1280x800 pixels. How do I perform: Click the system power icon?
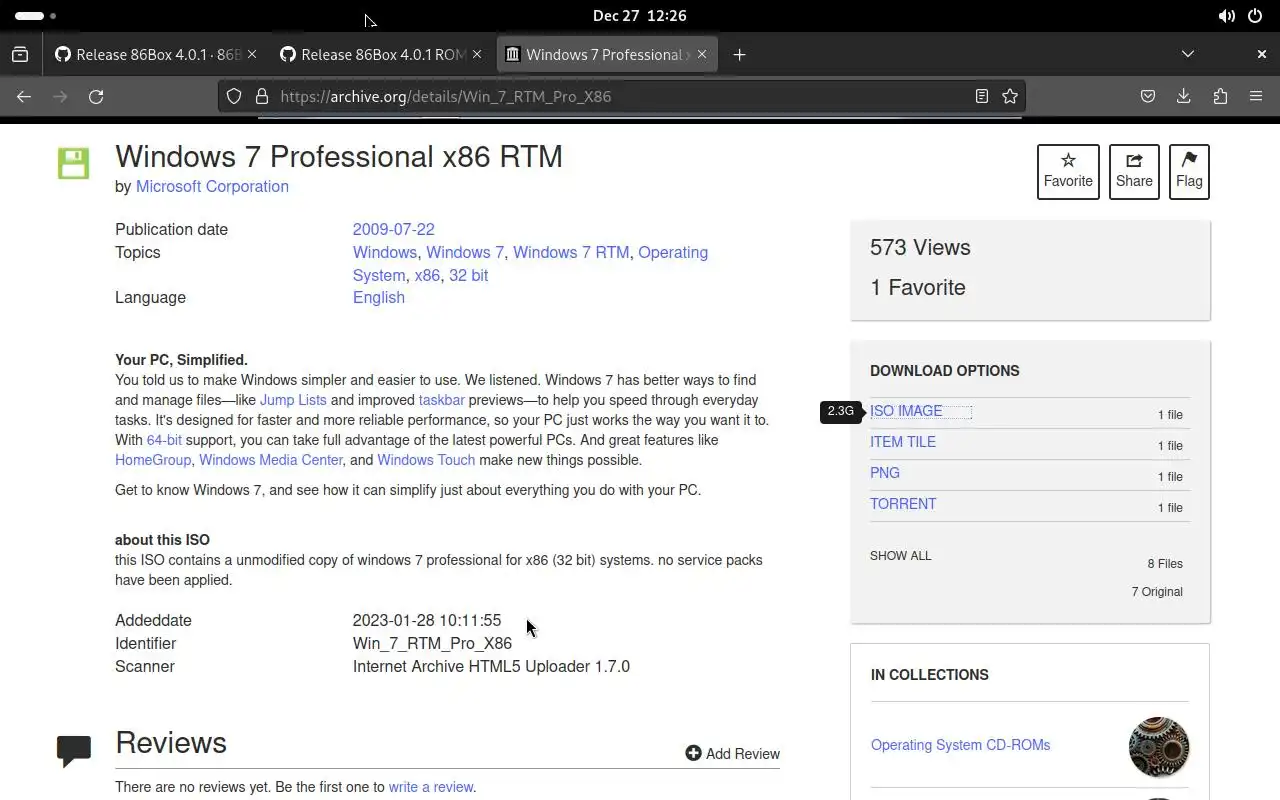[1255, 16]
